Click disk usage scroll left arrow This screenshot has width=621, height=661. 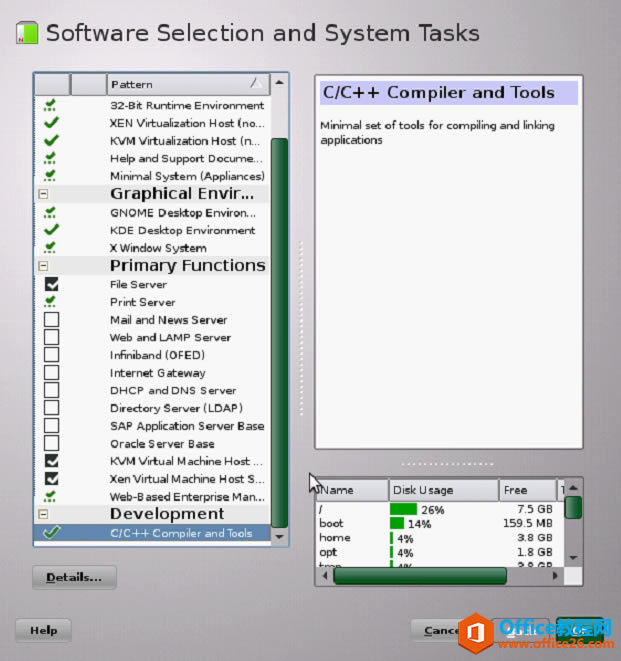point(325,575)
